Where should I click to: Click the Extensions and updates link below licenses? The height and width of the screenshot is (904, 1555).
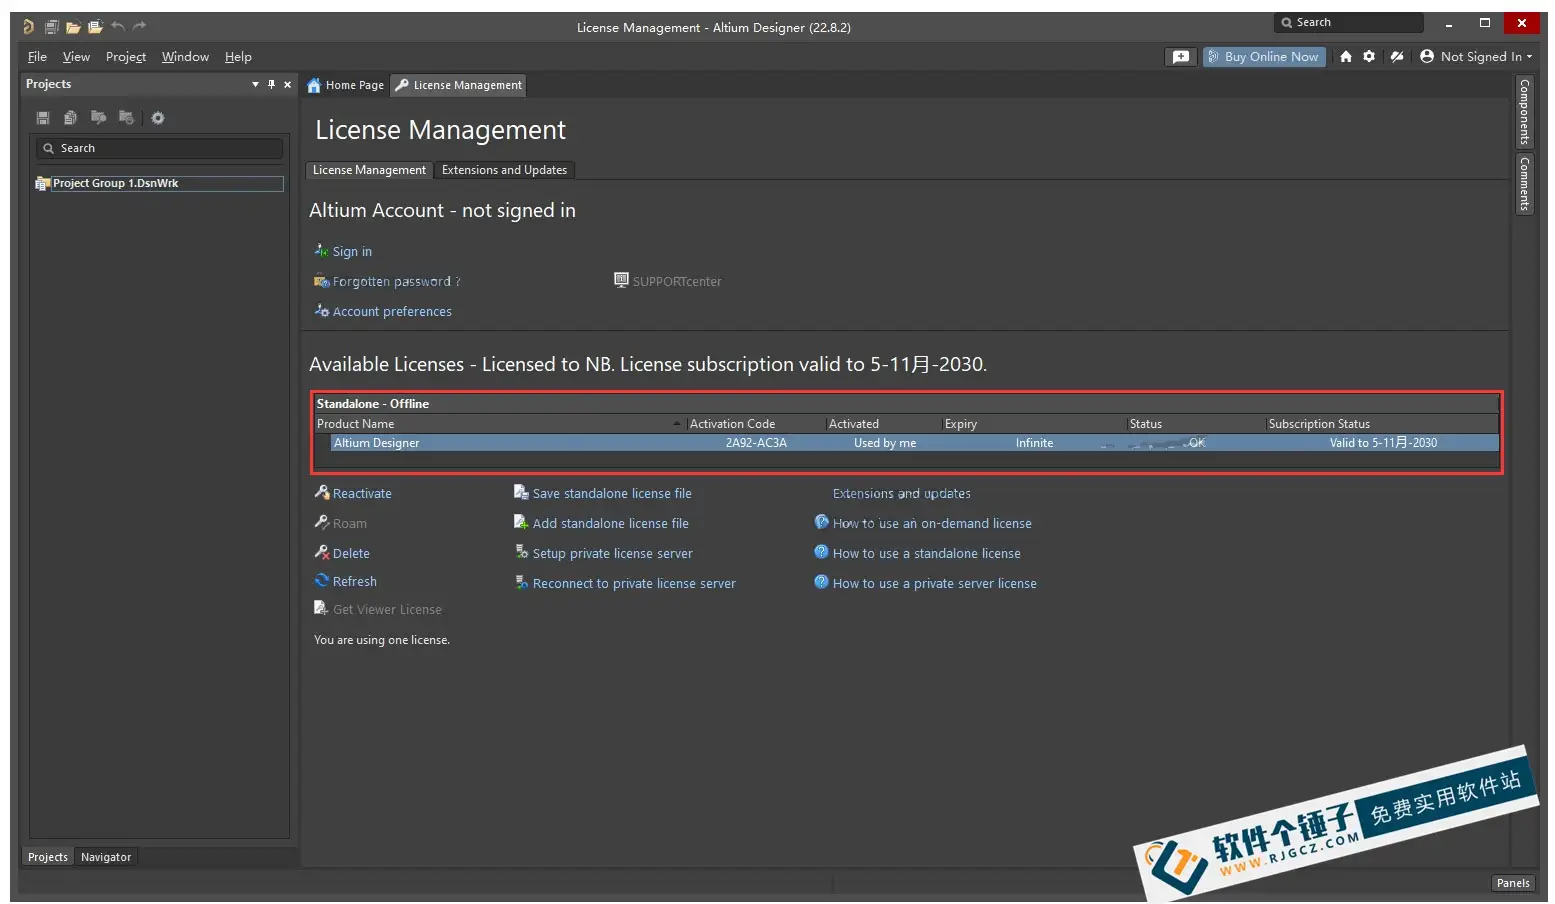[x=902, y=494]
